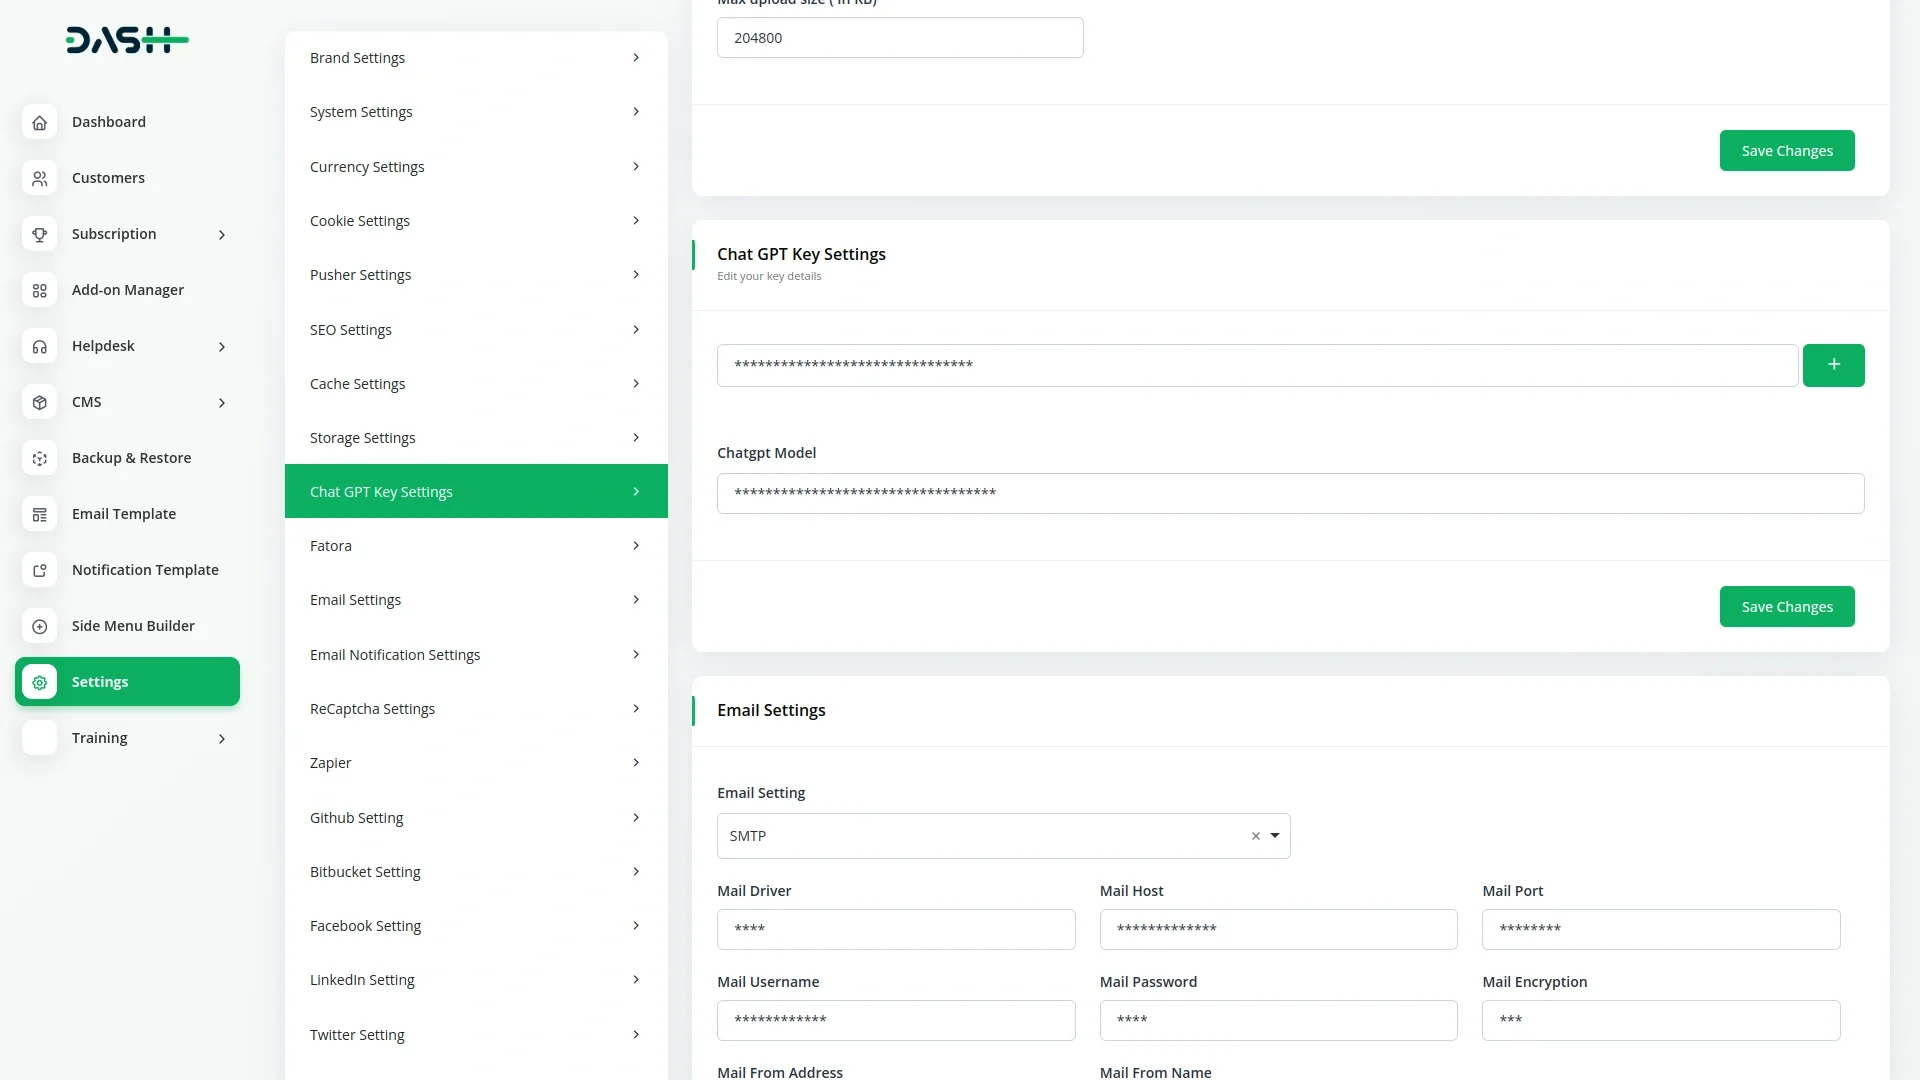Clear the SMTP selection with the x
The image size is (1920, 1080).
click(1255, 836)
